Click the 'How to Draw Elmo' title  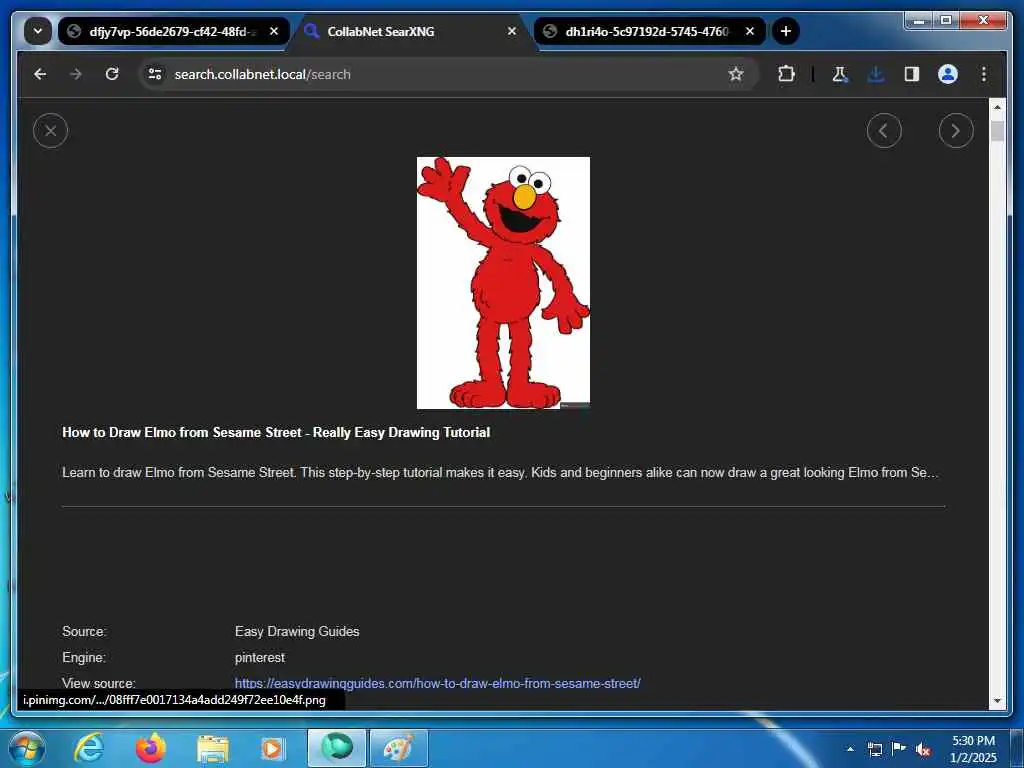[276, 432]
